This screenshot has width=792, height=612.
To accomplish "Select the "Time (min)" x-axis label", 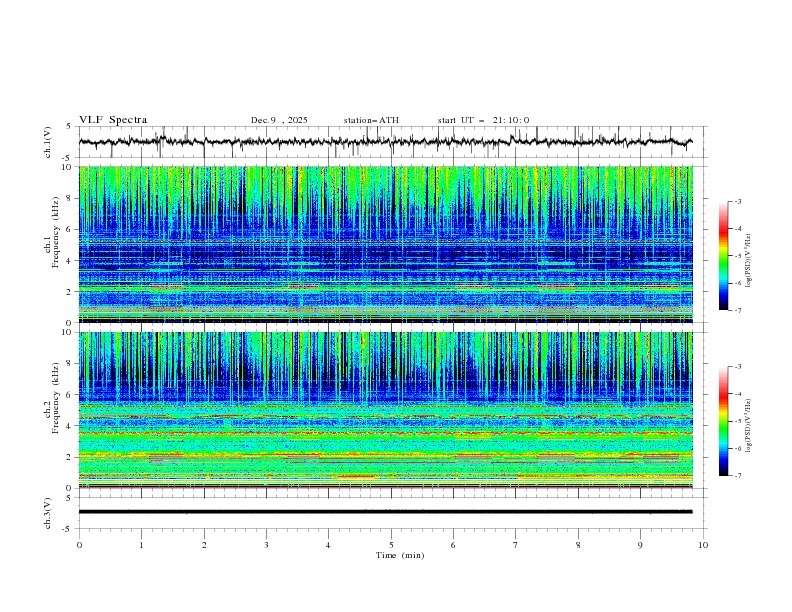I will [x=400, y=555].
